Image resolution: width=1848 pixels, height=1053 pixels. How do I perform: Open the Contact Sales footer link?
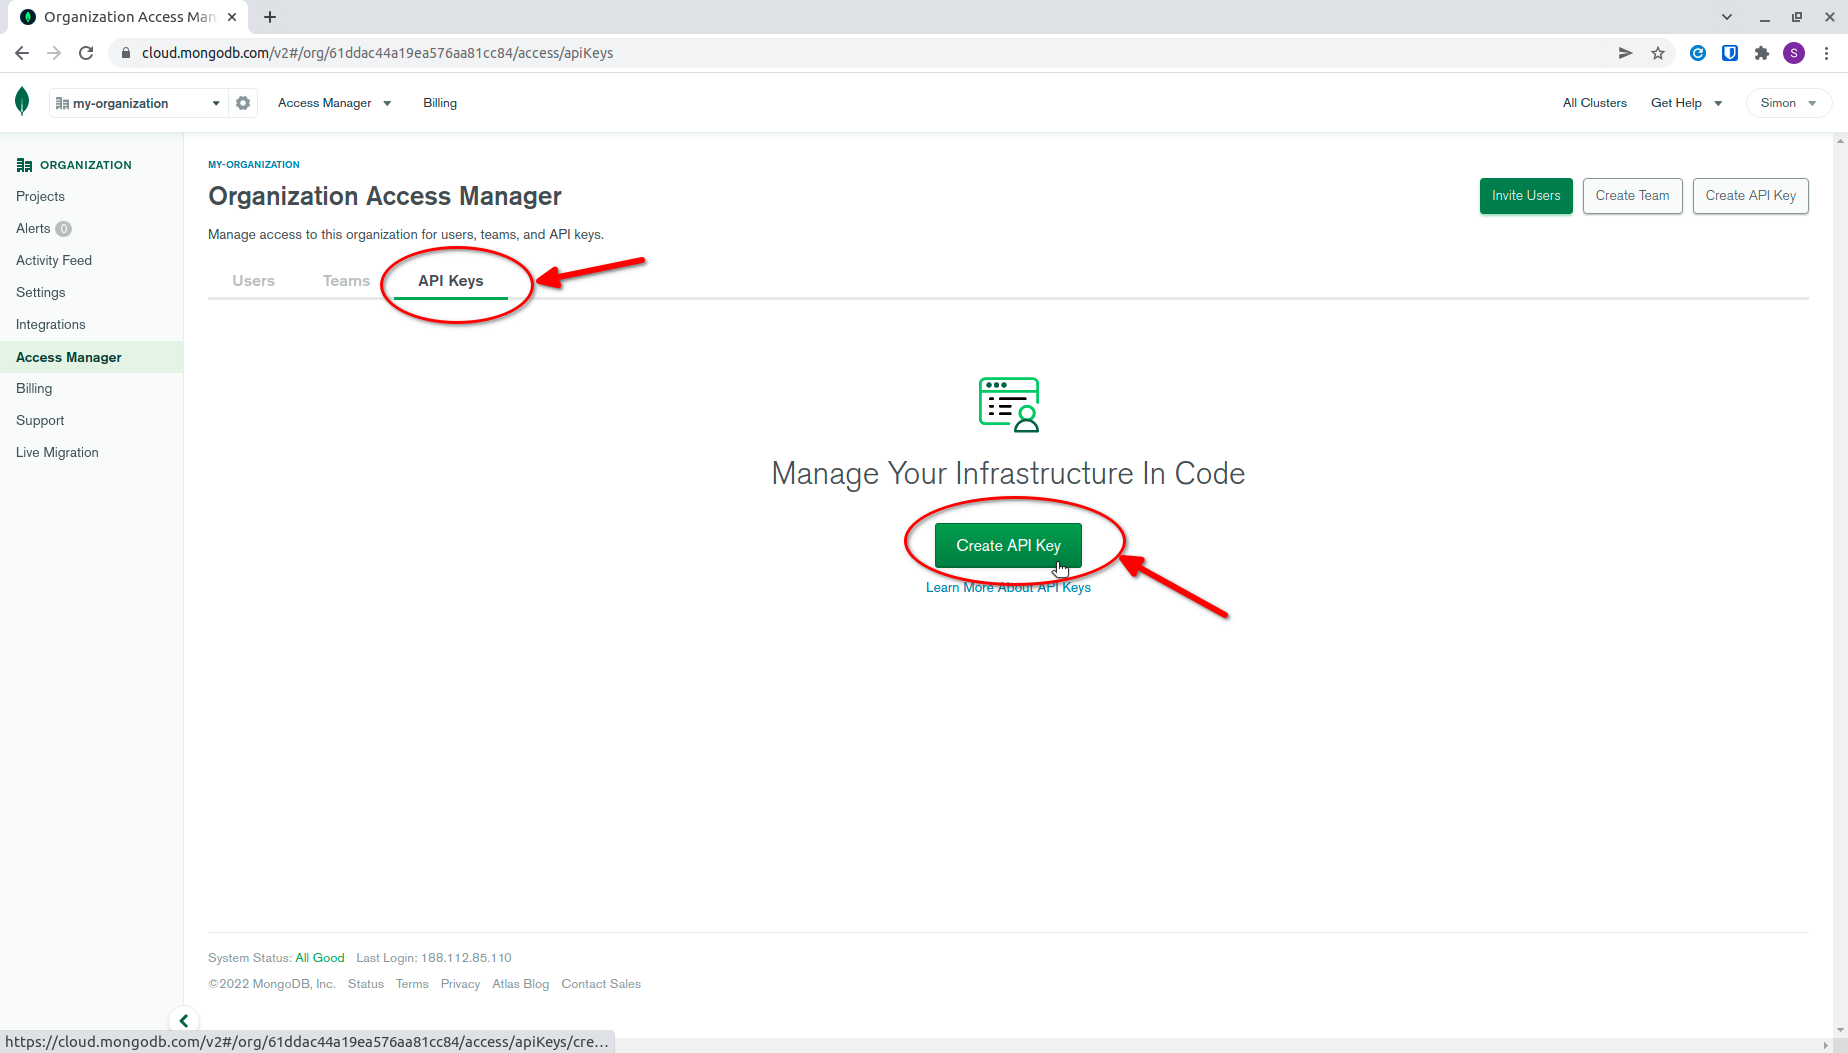point(601,984)
